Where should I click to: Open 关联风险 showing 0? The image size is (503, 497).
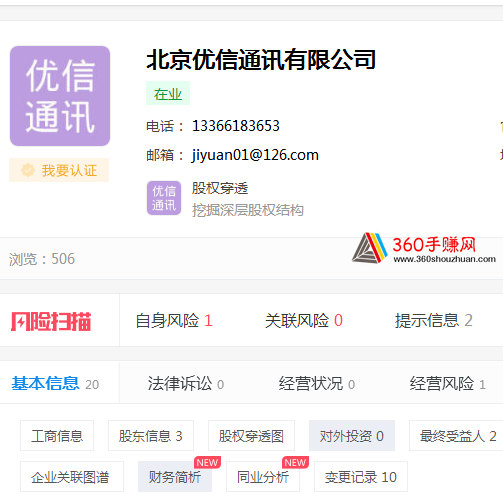click(x=304, y=321)
